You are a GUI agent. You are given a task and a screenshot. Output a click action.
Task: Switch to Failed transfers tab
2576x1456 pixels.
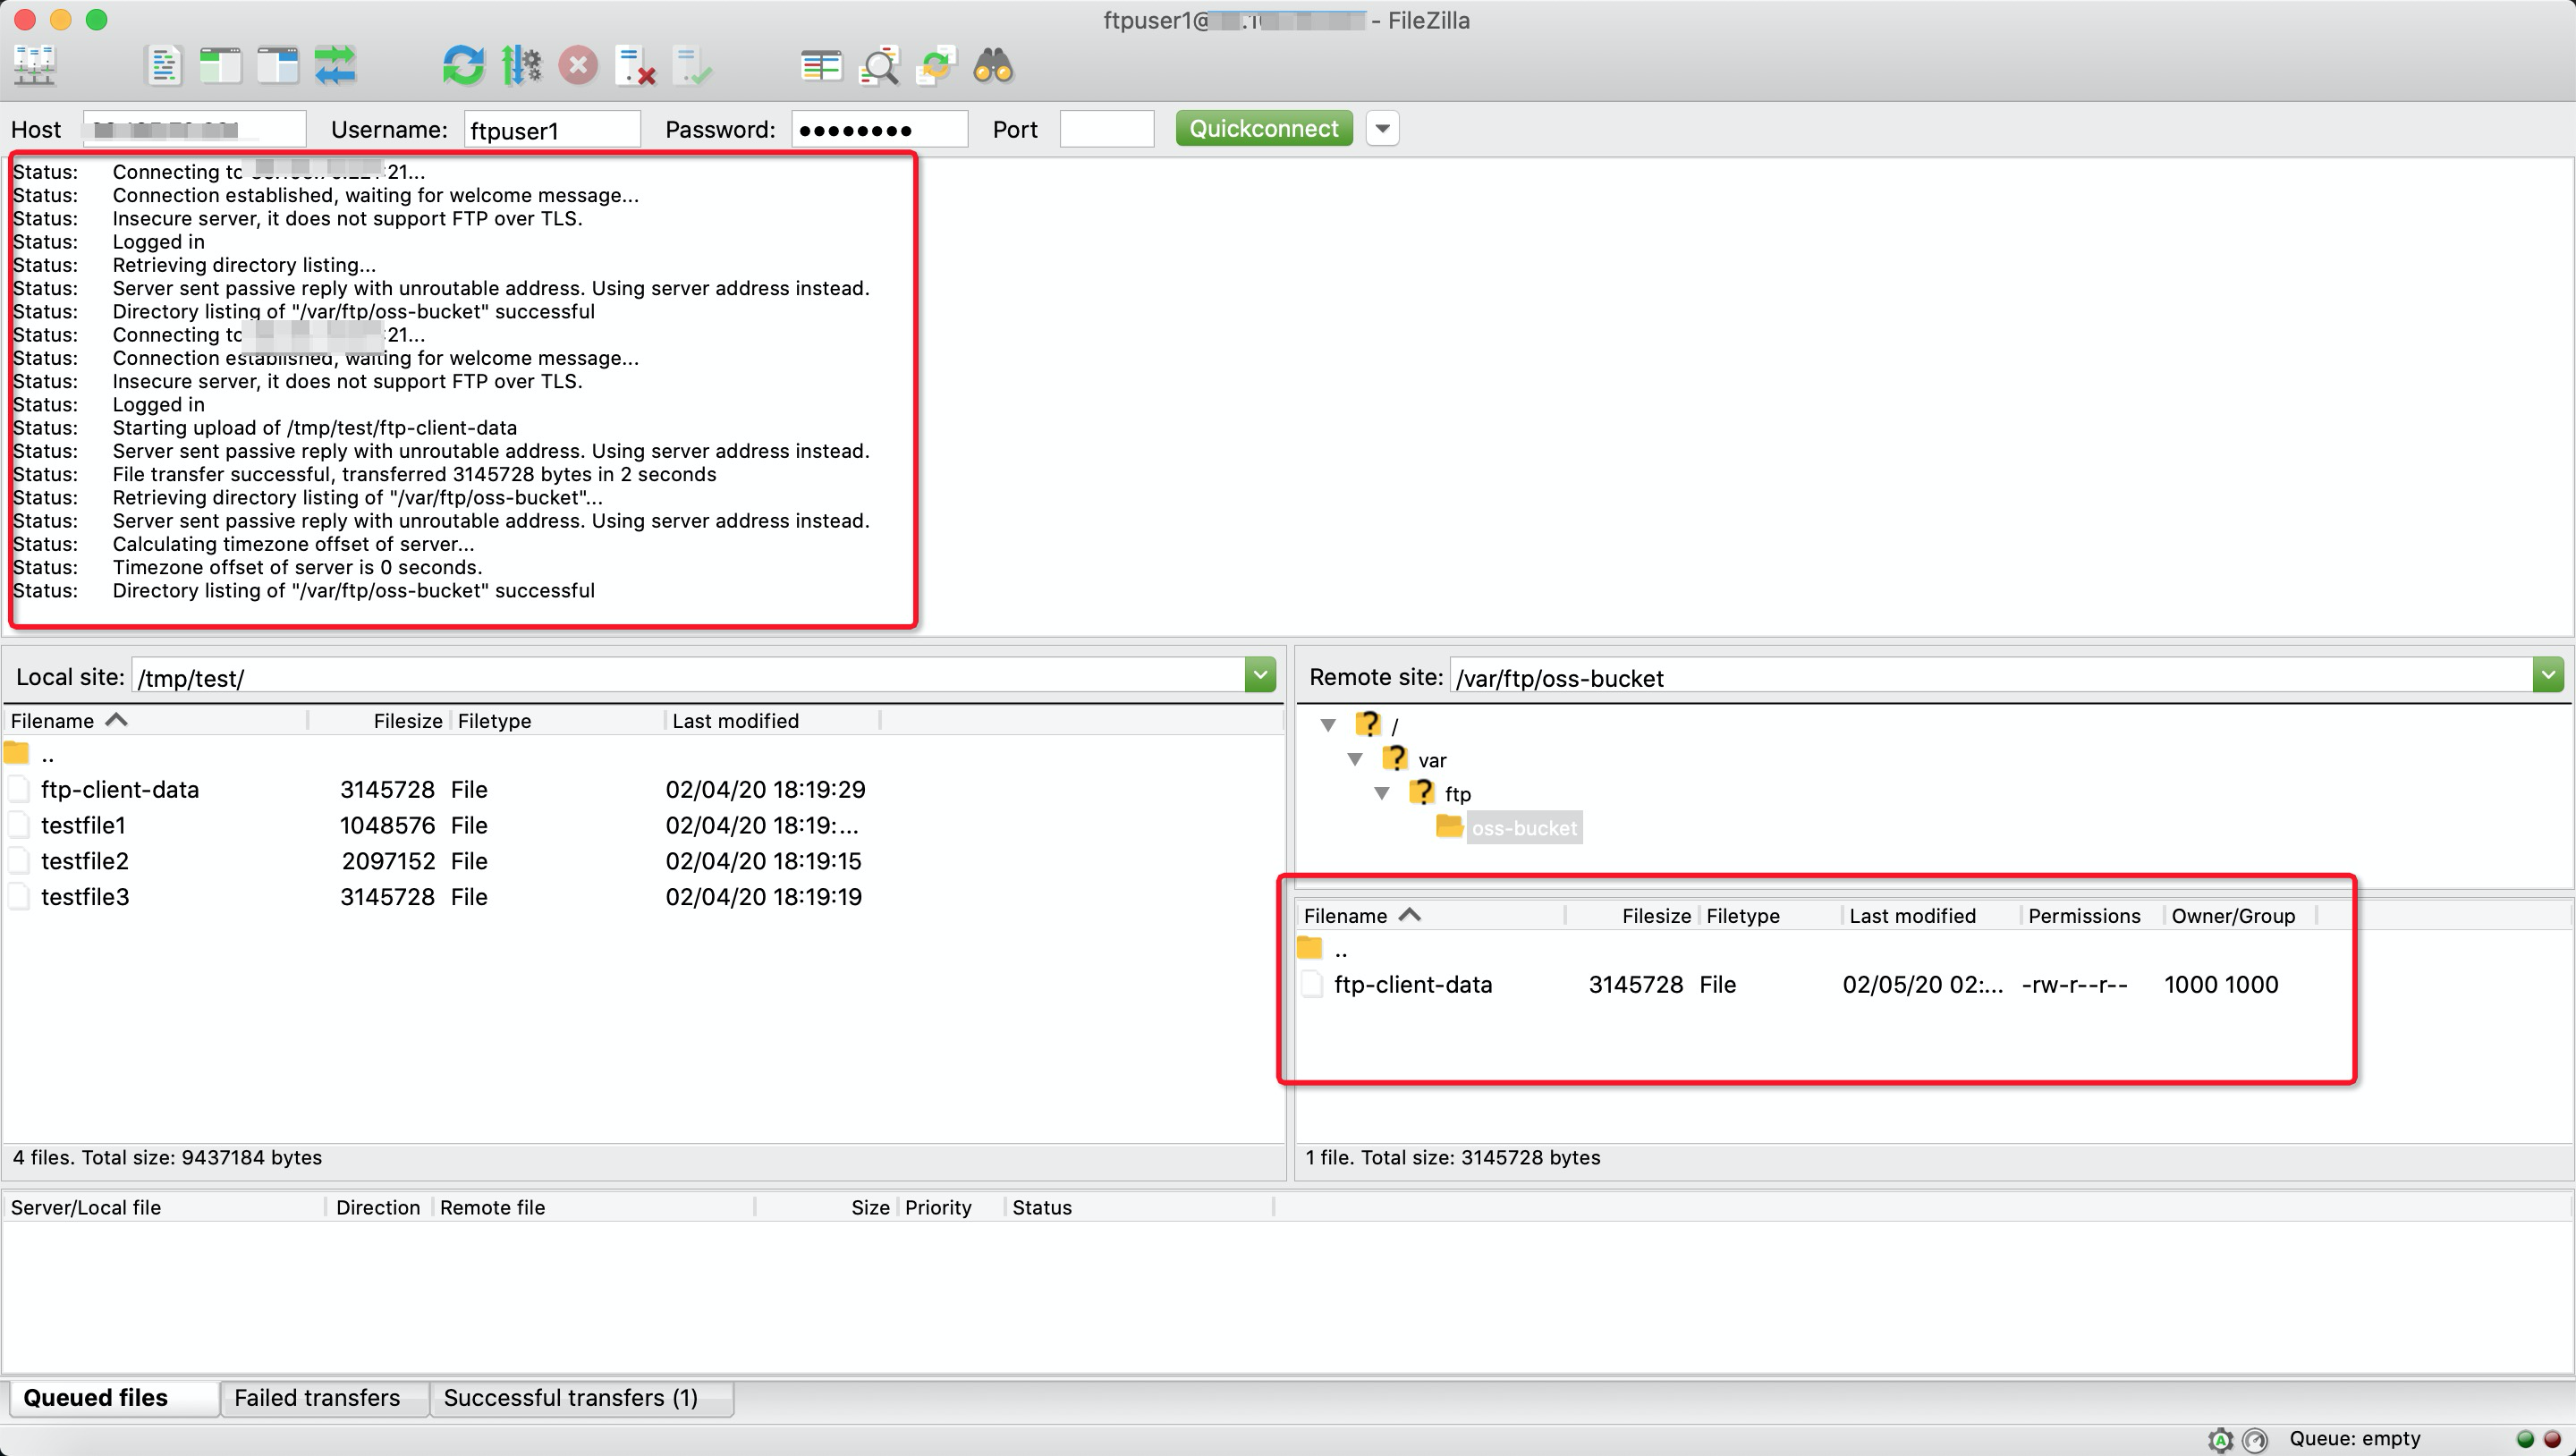[325, 1398]
